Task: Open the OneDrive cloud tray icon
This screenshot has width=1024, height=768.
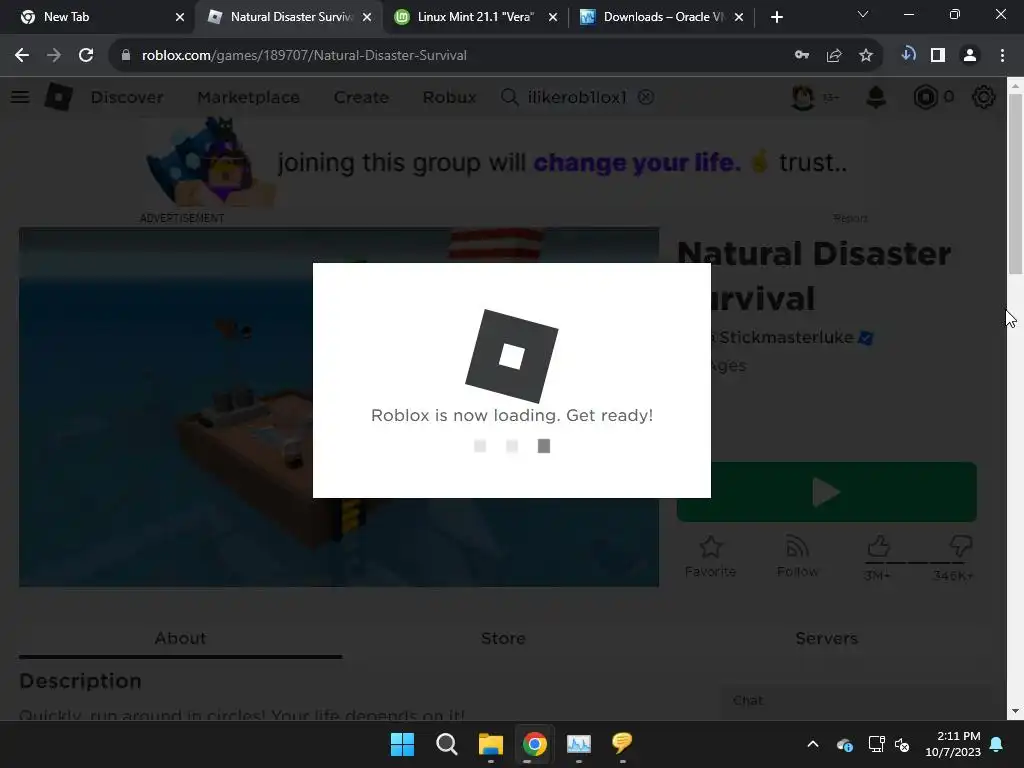Action: (844, 744)
